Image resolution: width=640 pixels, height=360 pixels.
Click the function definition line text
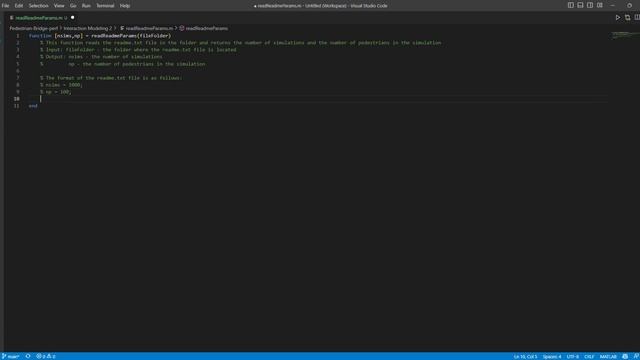click(x=100, y=36)
